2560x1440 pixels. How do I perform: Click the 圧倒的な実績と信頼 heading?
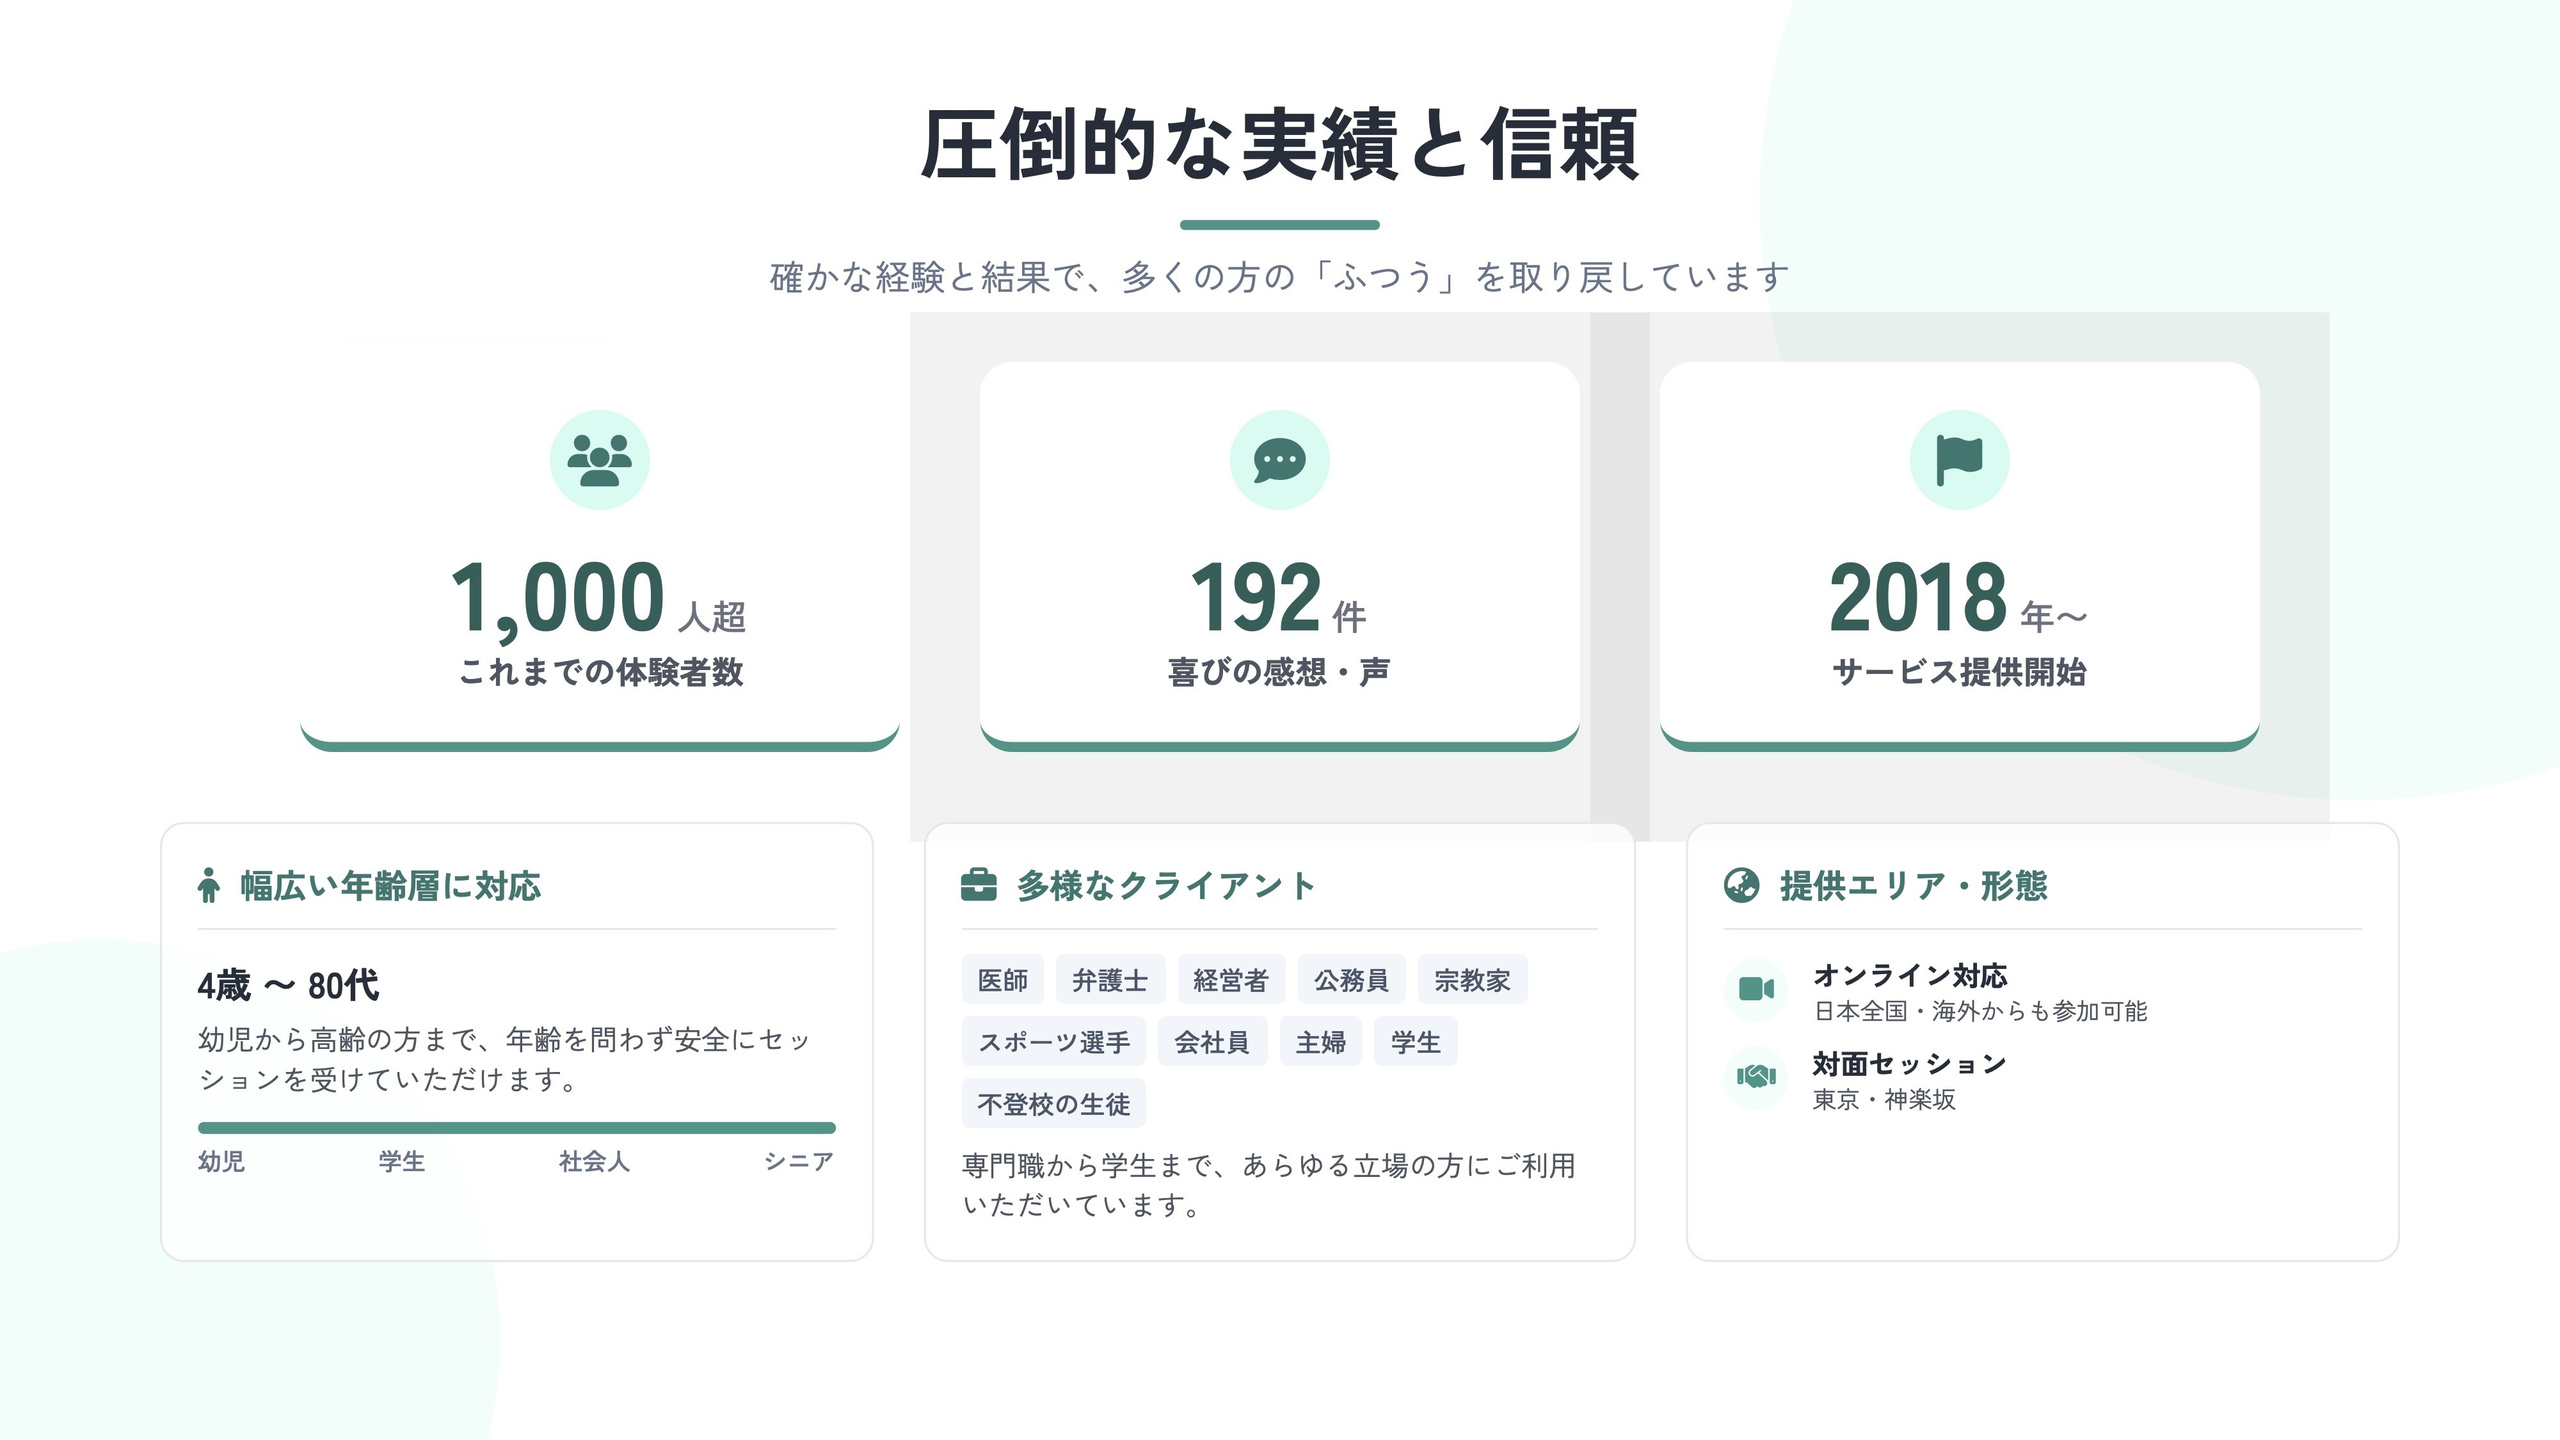point(1279,146)
